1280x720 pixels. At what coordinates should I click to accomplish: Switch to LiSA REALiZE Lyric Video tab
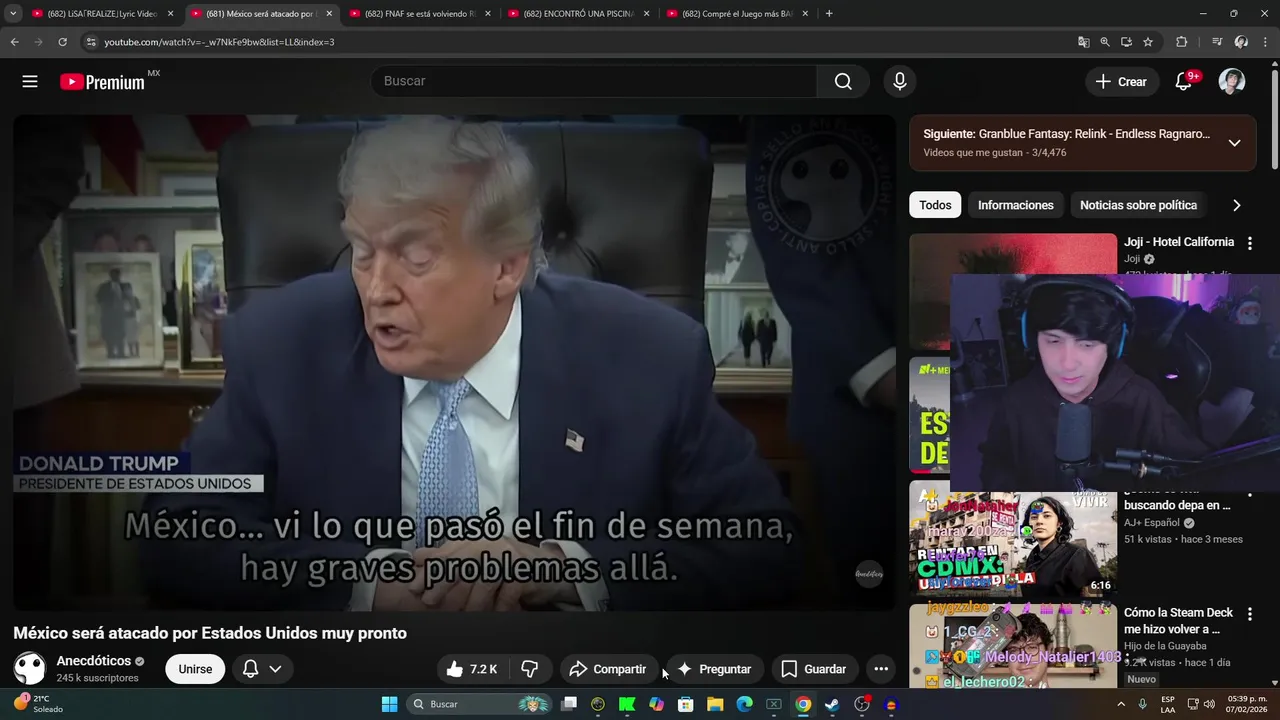[101, 14]
